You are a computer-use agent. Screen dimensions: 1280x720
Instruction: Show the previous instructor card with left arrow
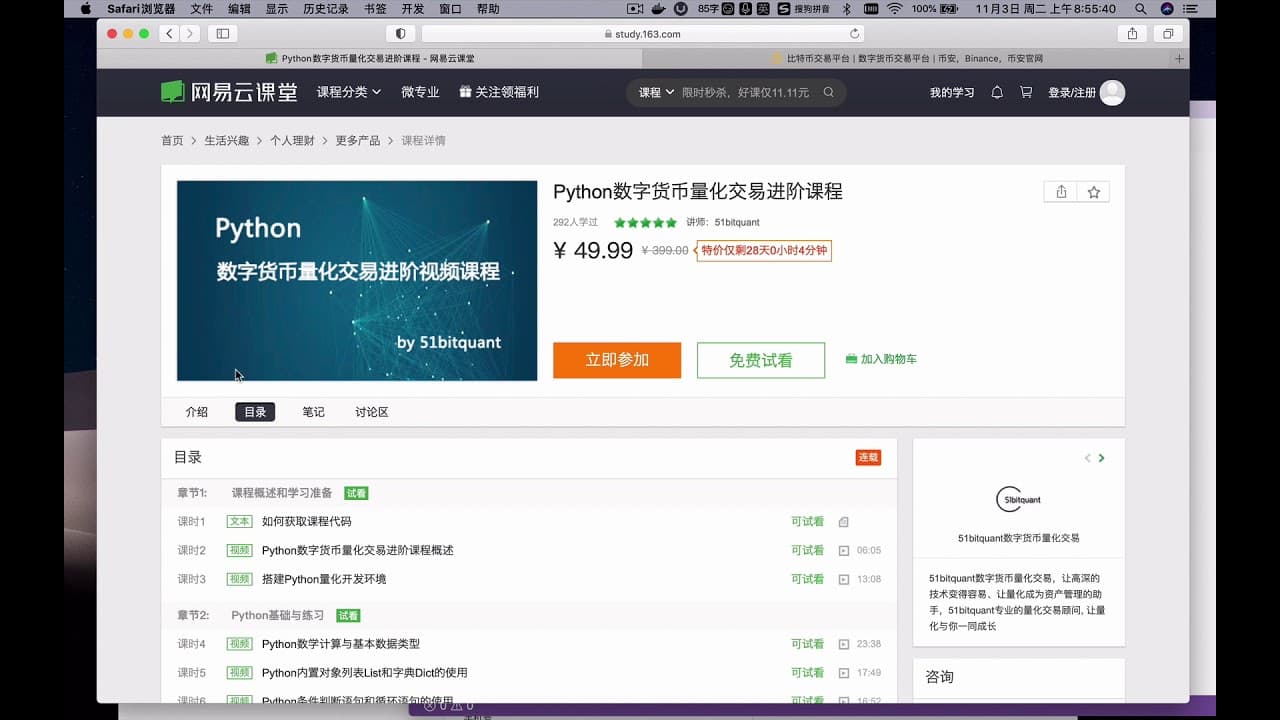tap(1087, 458)
